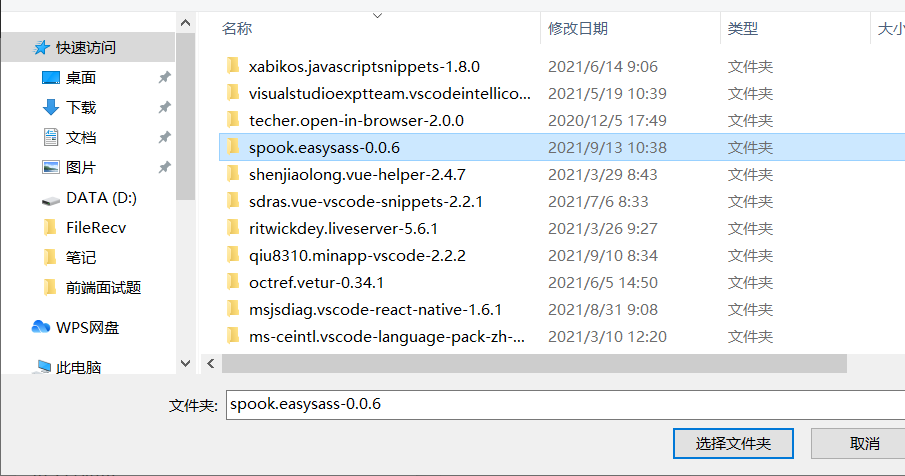Sort file list by 类型 column
This screenshot has width=905, height=476.
point(743,28)
